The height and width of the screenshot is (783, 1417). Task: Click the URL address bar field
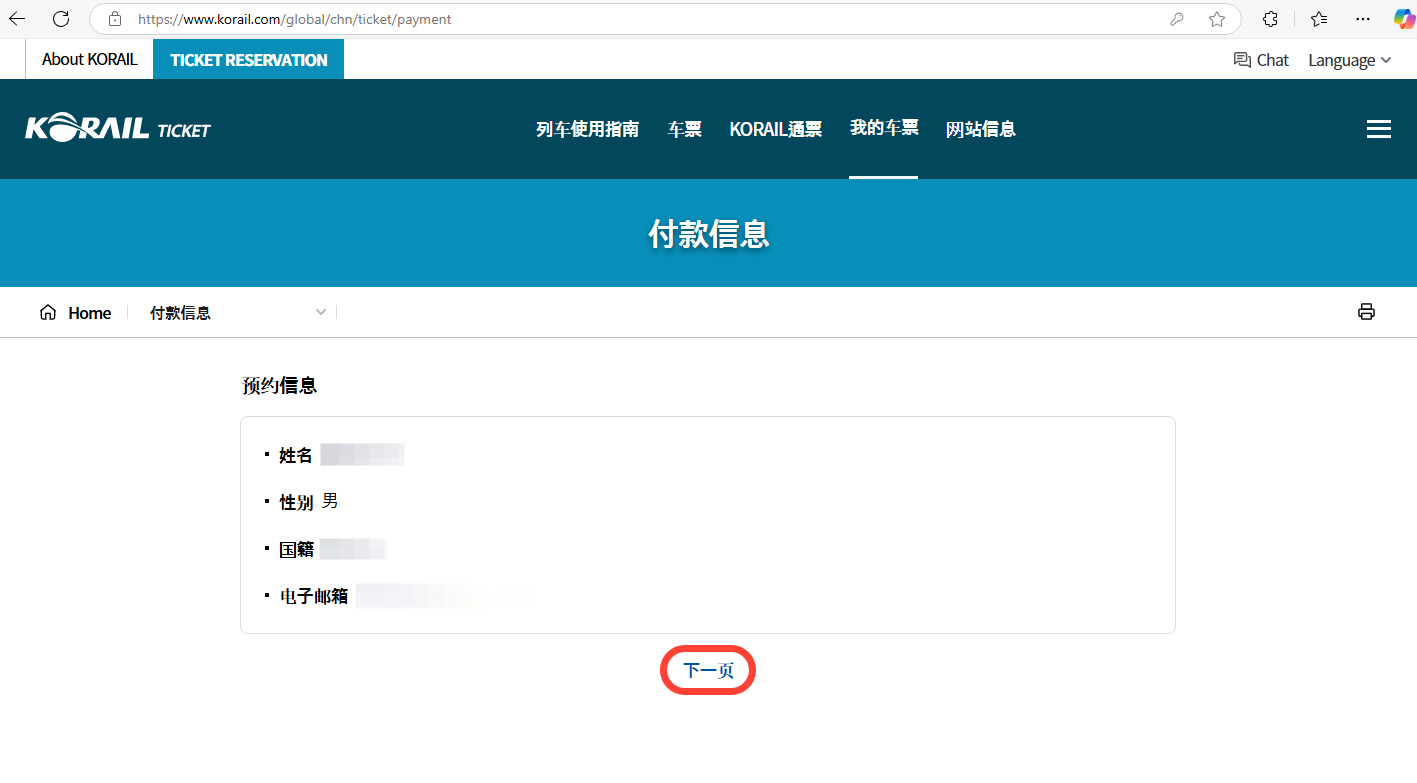[x=640, y=19]
